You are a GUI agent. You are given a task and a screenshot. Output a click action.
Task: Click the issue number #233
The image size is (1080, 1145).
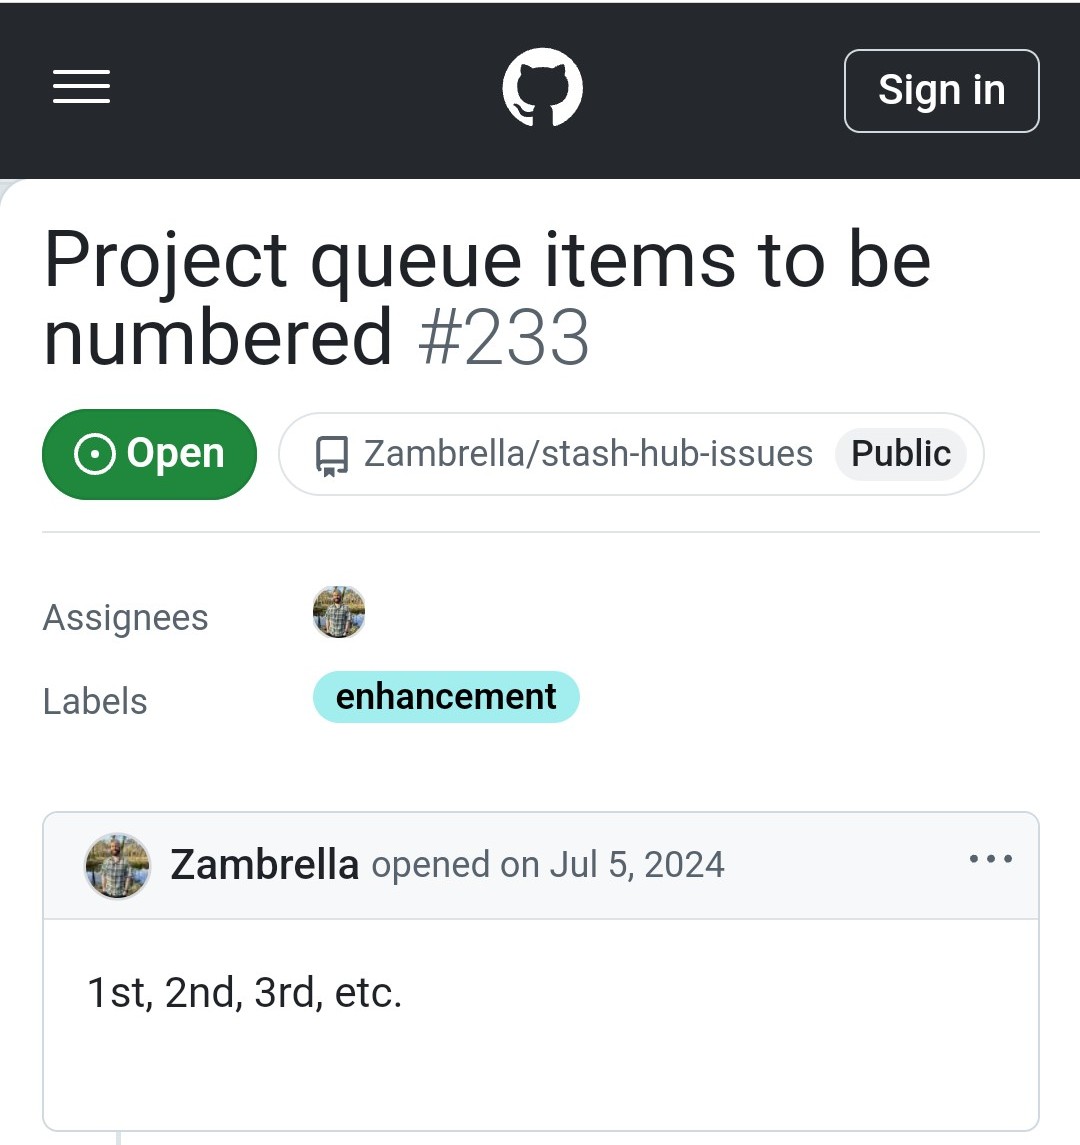coord(503,338)
